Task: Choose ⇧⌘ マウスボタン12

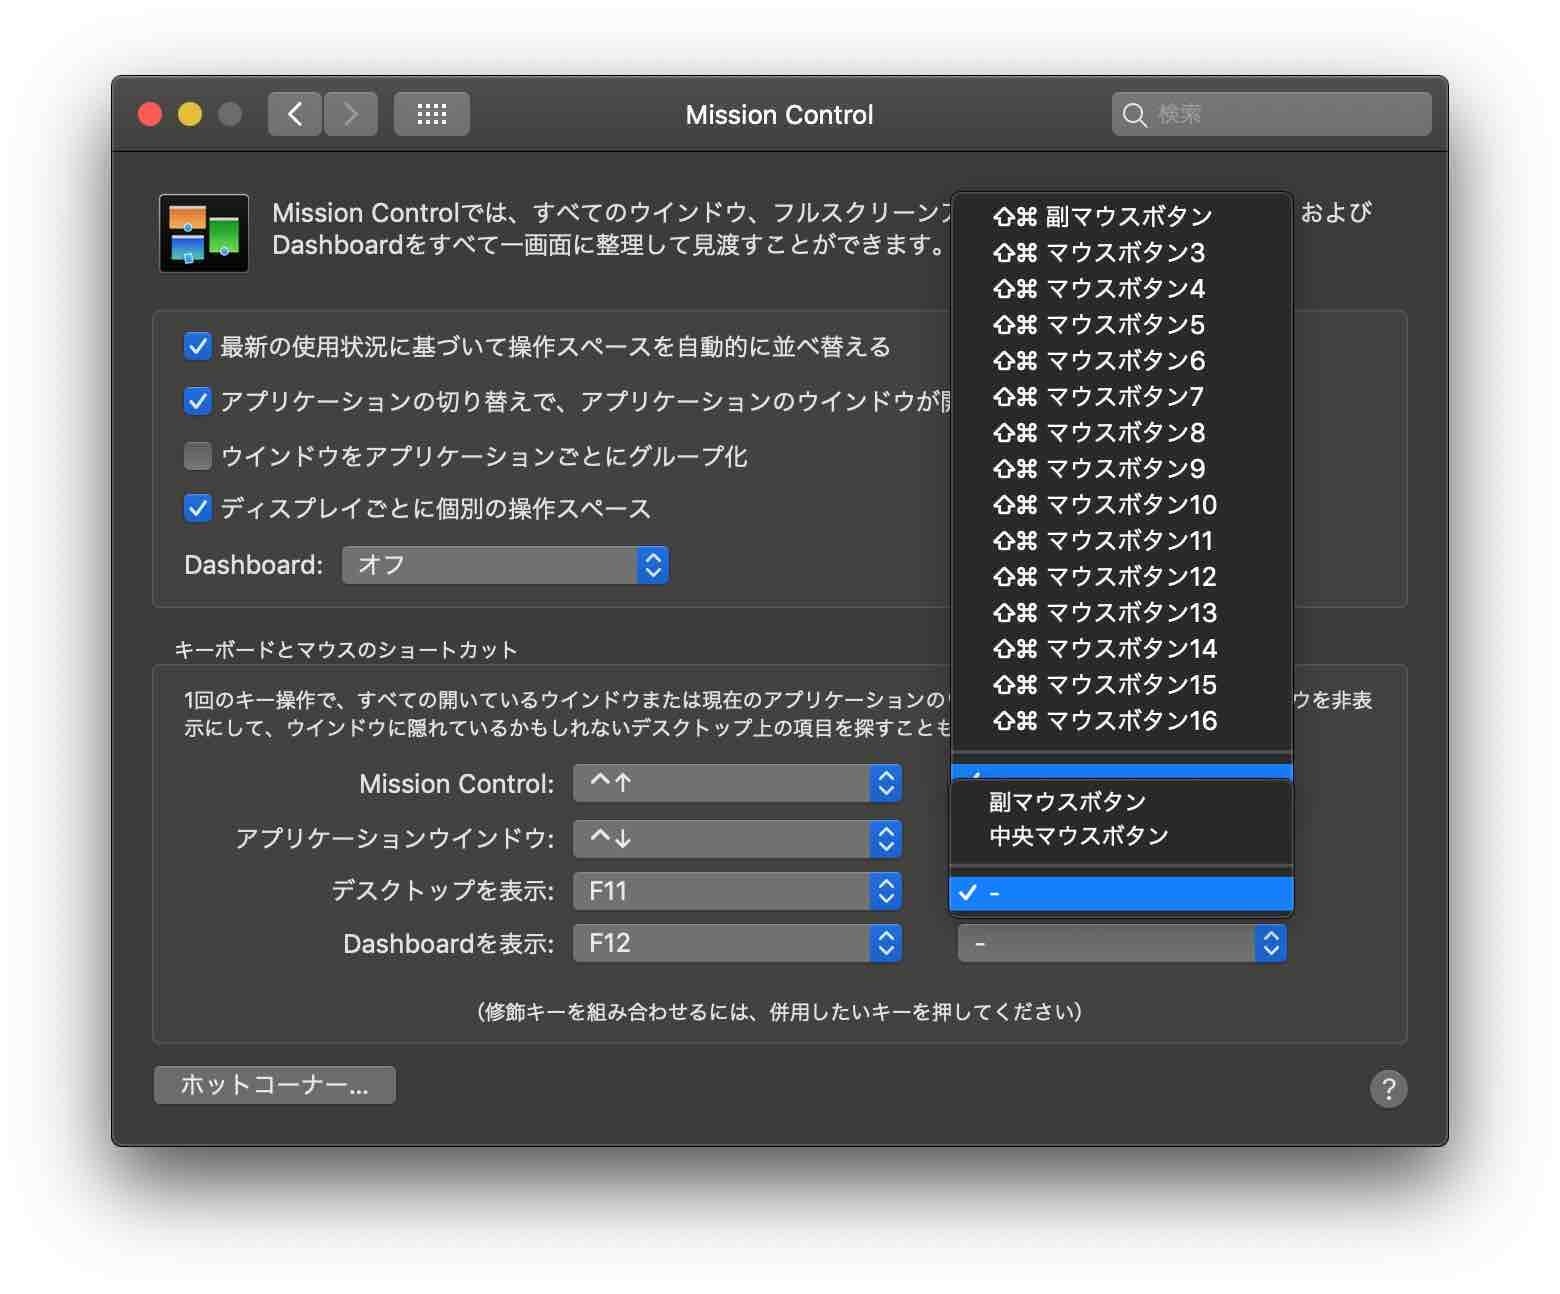Action: click(x=1122, y=576)
